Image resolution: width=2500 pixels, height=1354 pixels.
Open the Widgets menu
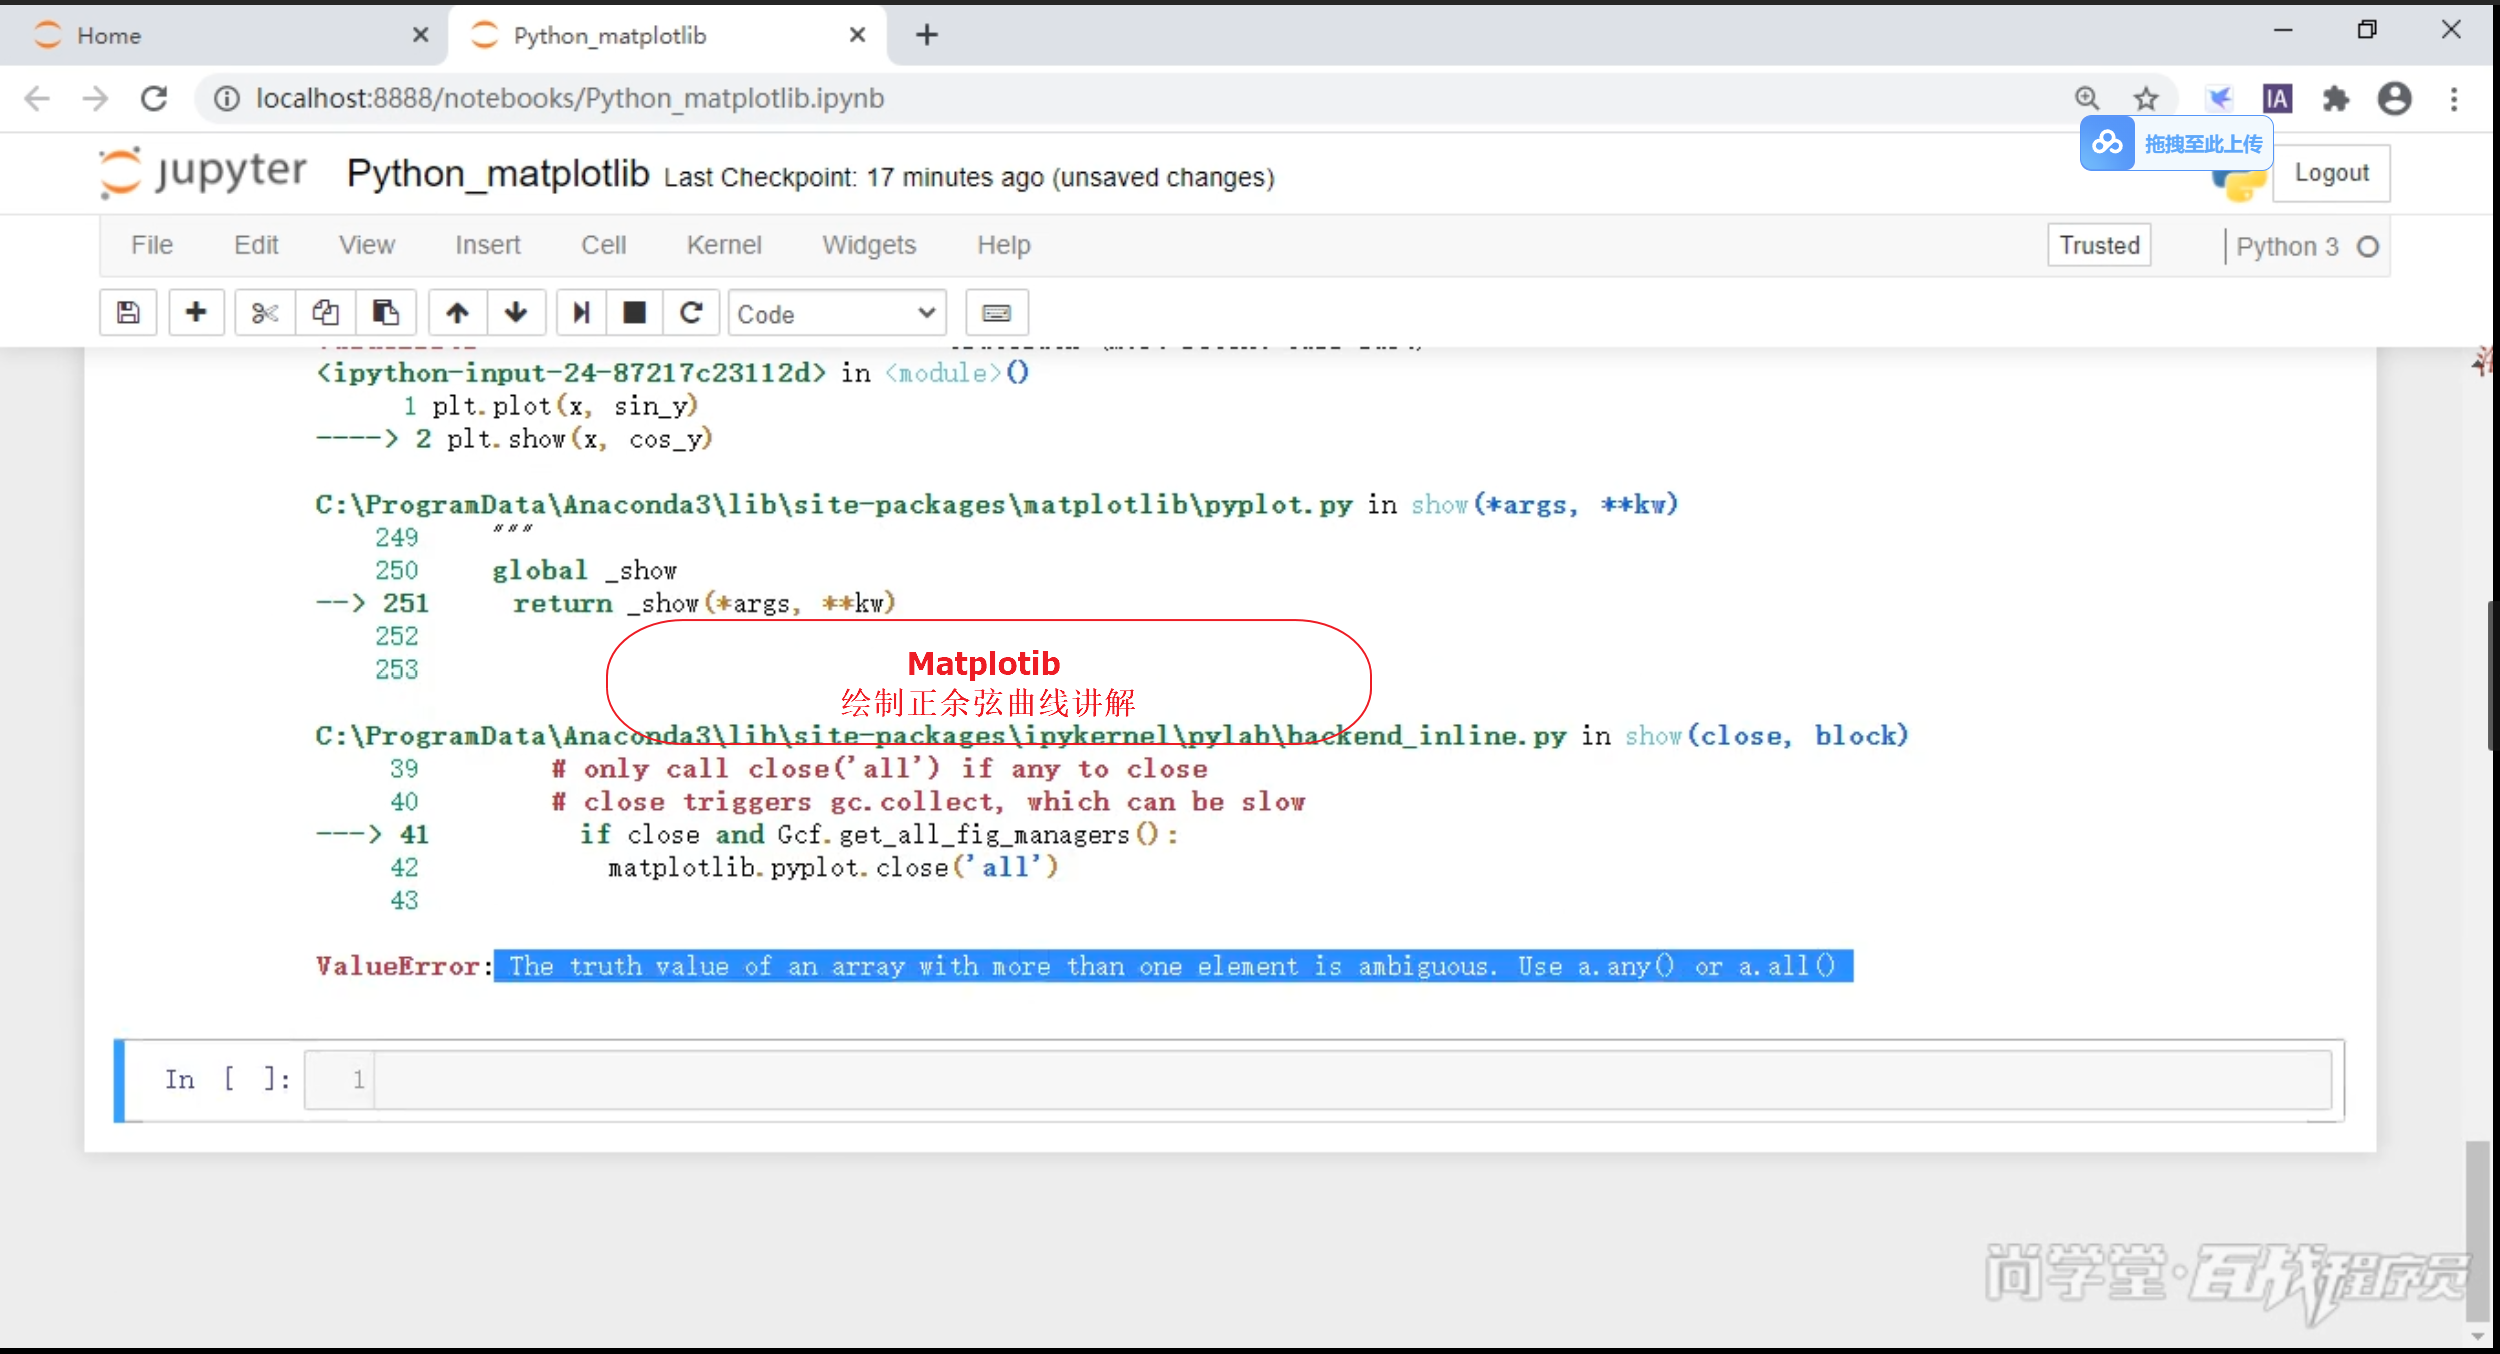click(869, 245)
